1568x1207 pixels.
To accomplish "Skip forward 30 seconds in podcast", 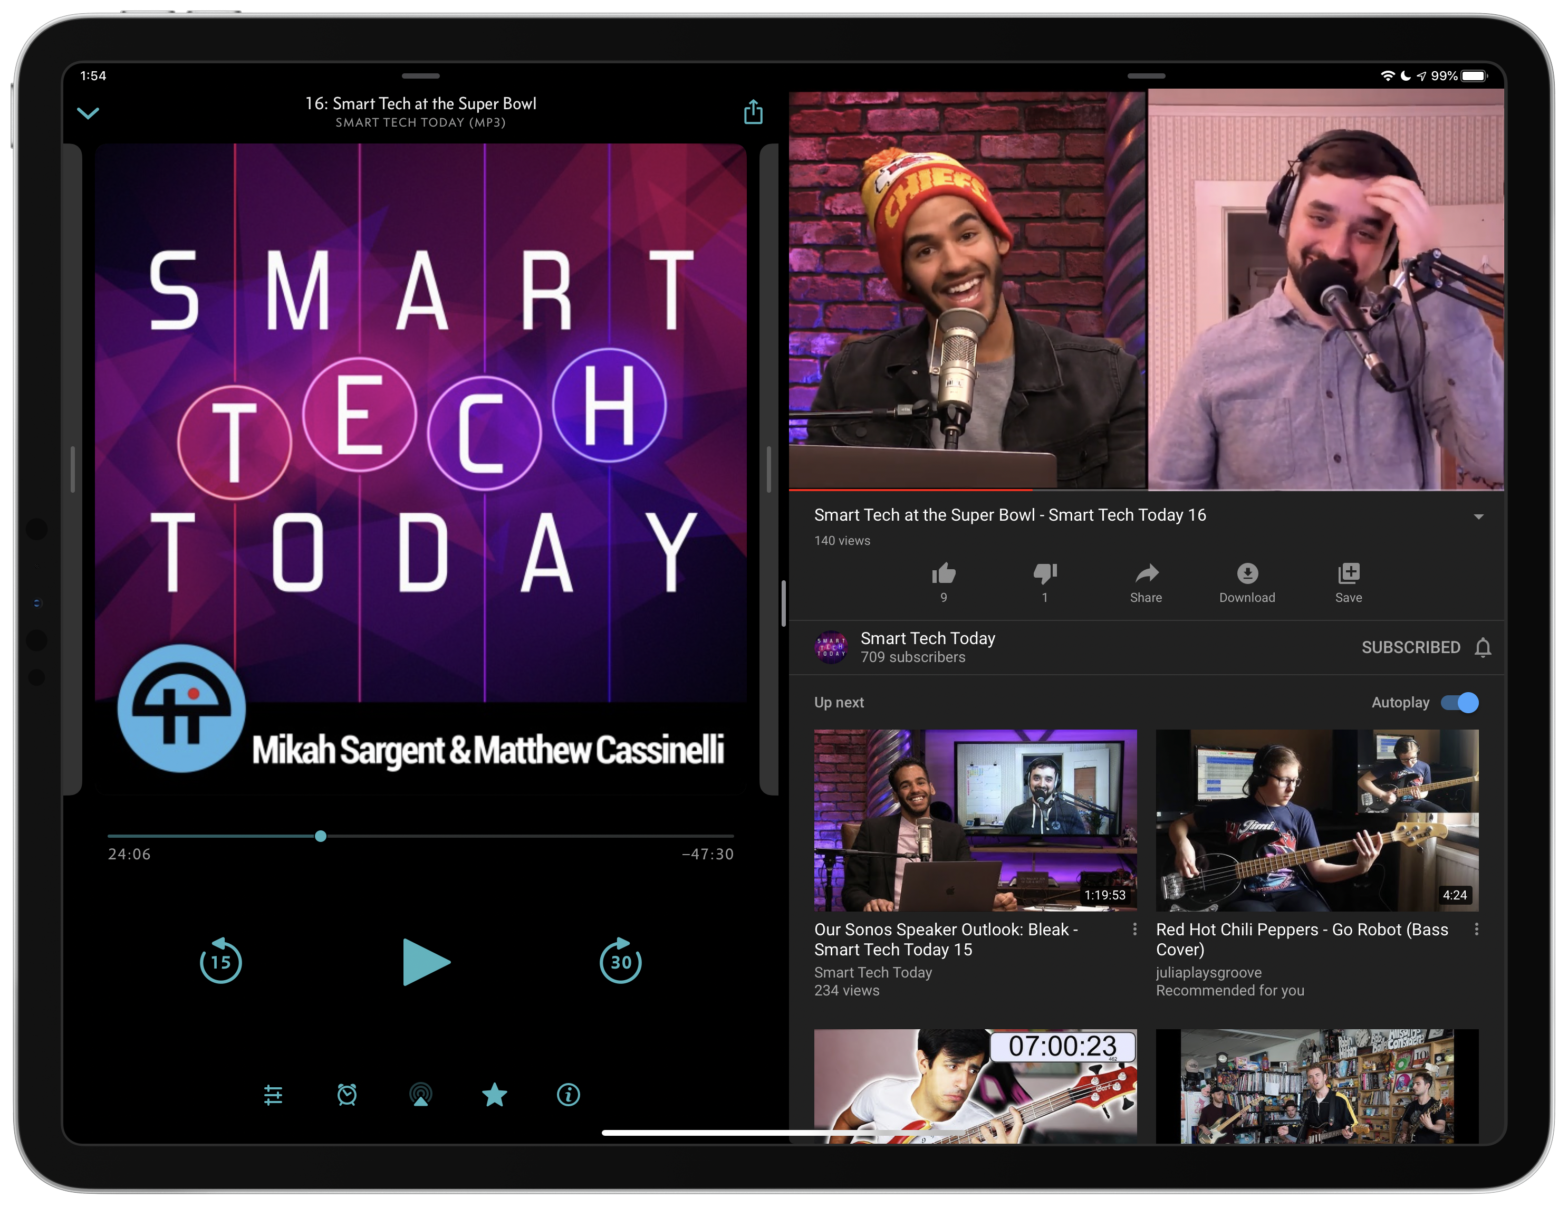I will pyautogui.click(x=620, y=961).
